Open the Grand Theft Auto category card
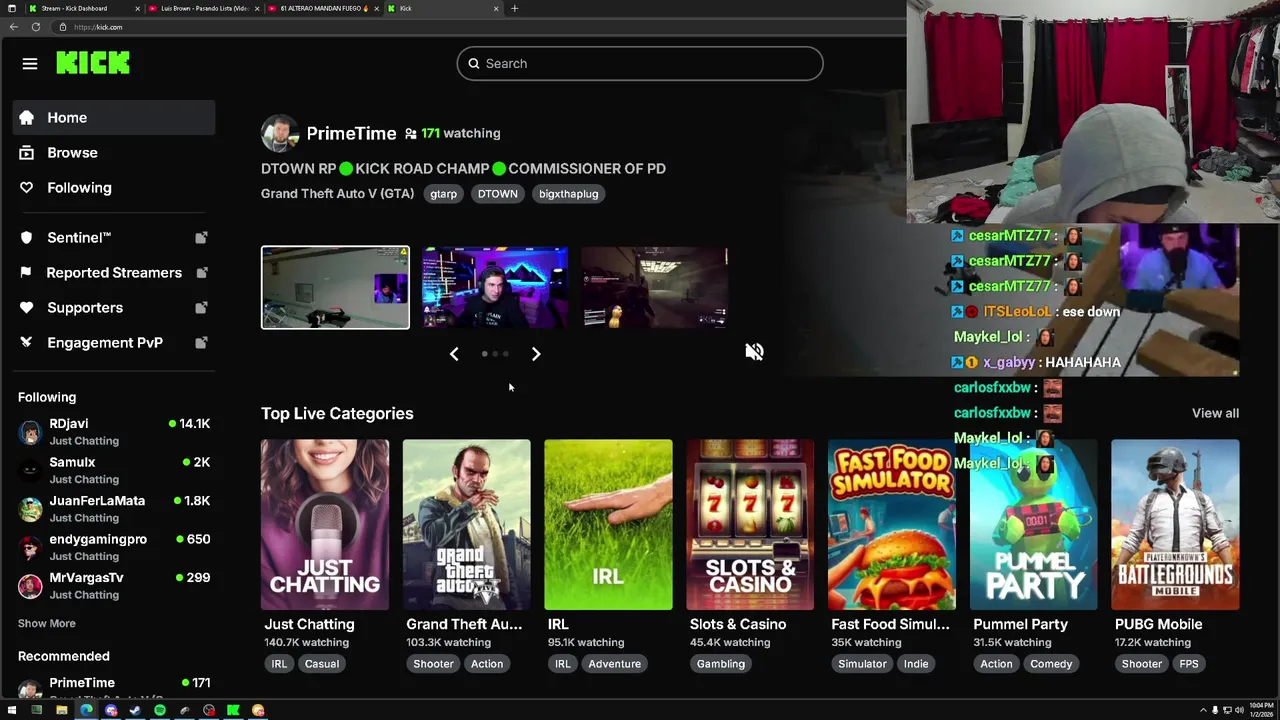Image resolution: width=1280 pixels, height=720 pixels. point(467,524)
